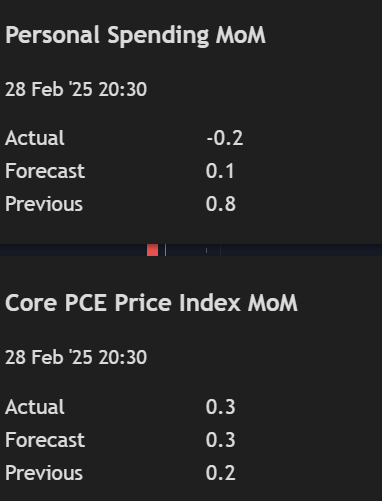Click the red square event marker
This screenshot has height=501, width=382.
coord(152,250)
